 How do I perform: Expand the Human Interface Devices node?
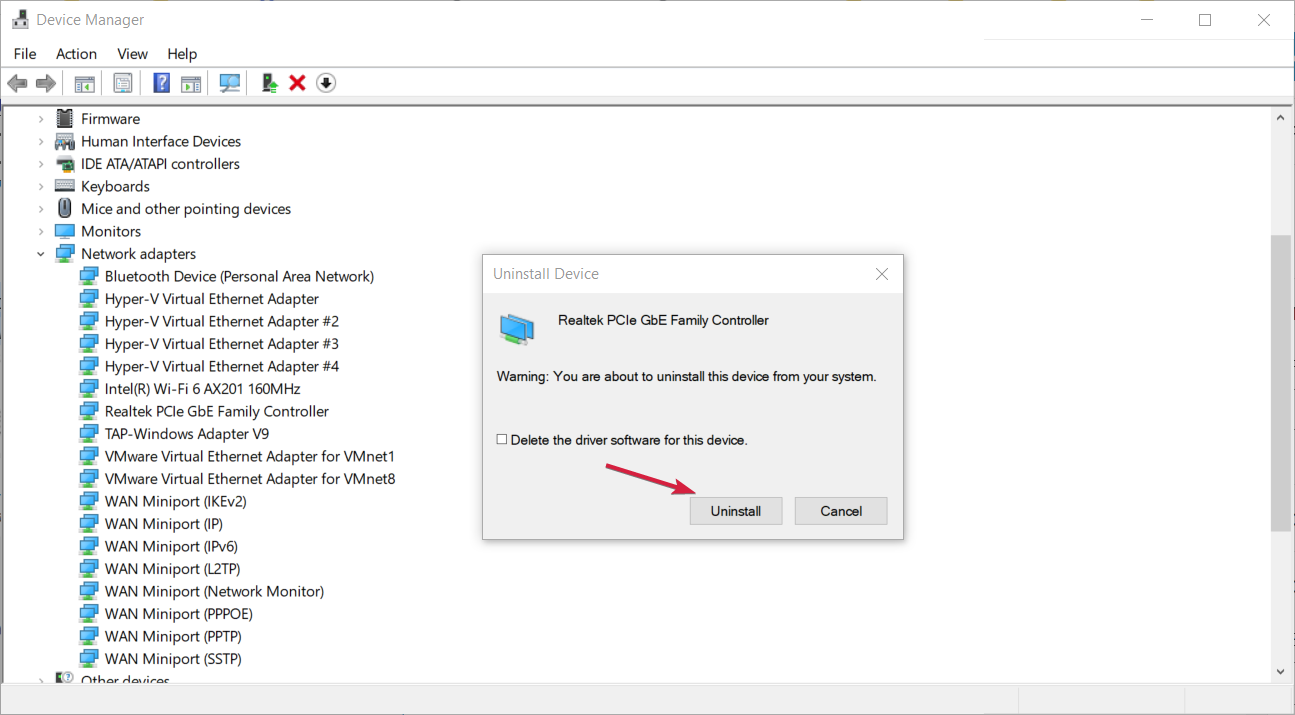tap(41, 141)
